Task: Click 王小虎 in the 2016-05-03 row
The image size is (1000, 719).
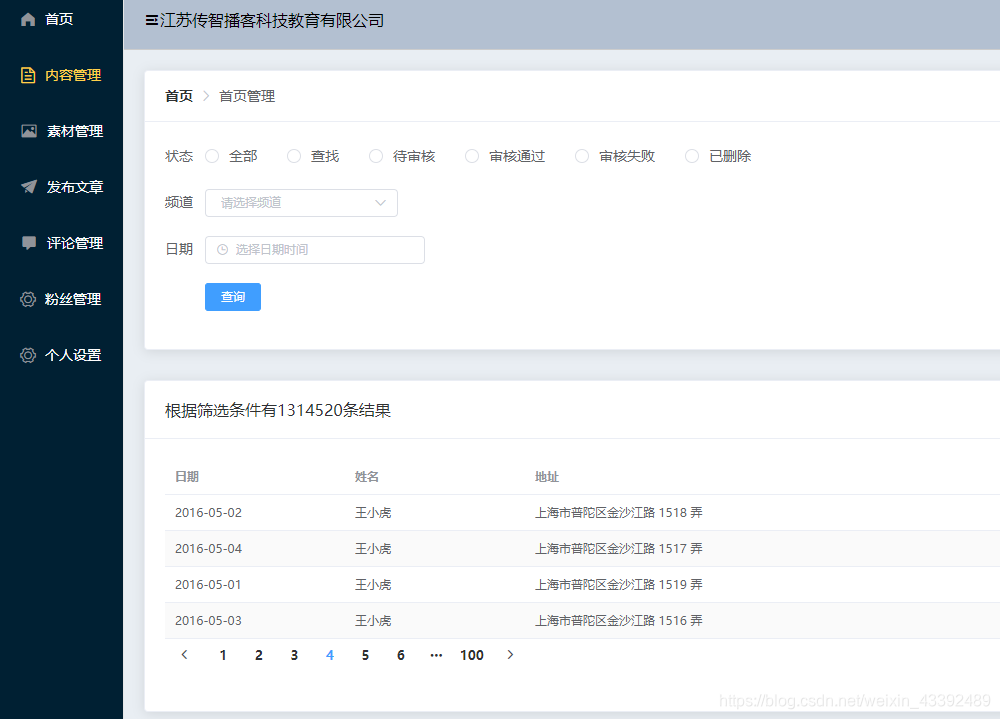Action: [x=373, y=621]
